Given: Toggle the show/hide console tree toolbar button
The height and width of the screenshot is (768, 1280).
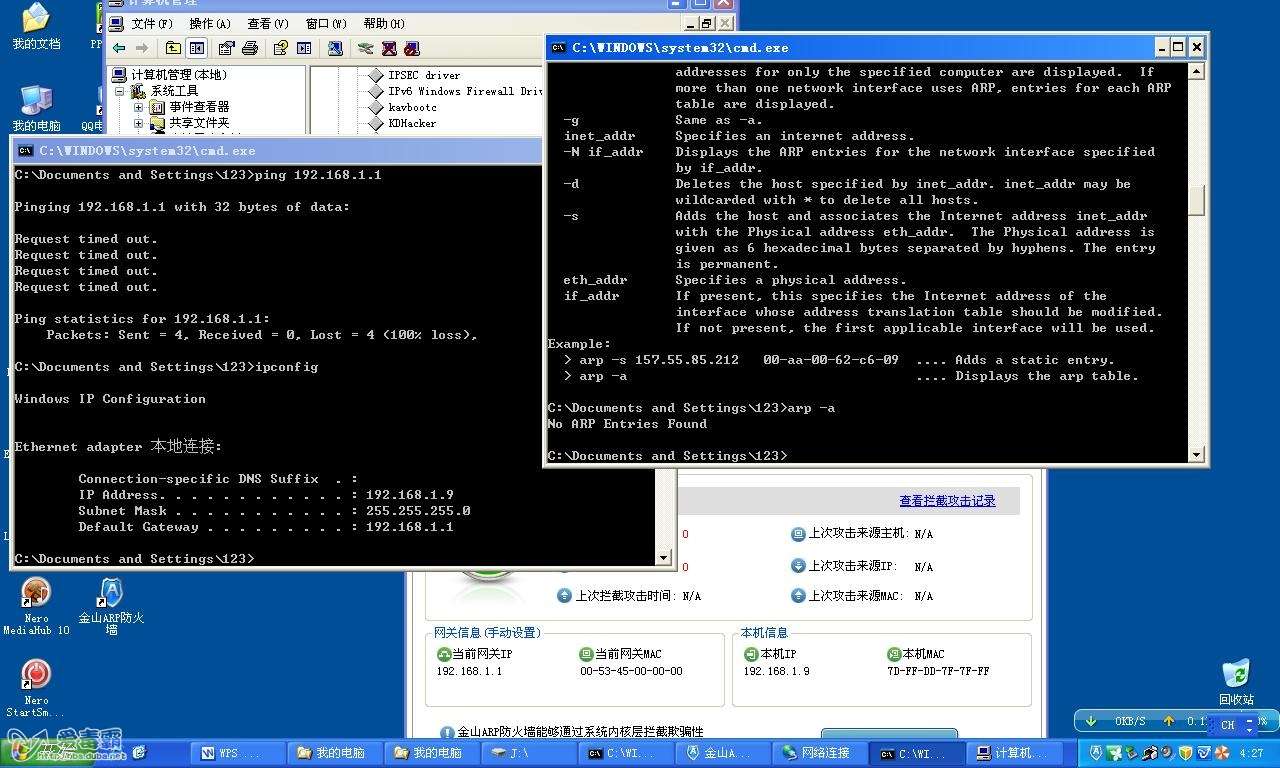Looking at the screenshot, I should 197,48.
